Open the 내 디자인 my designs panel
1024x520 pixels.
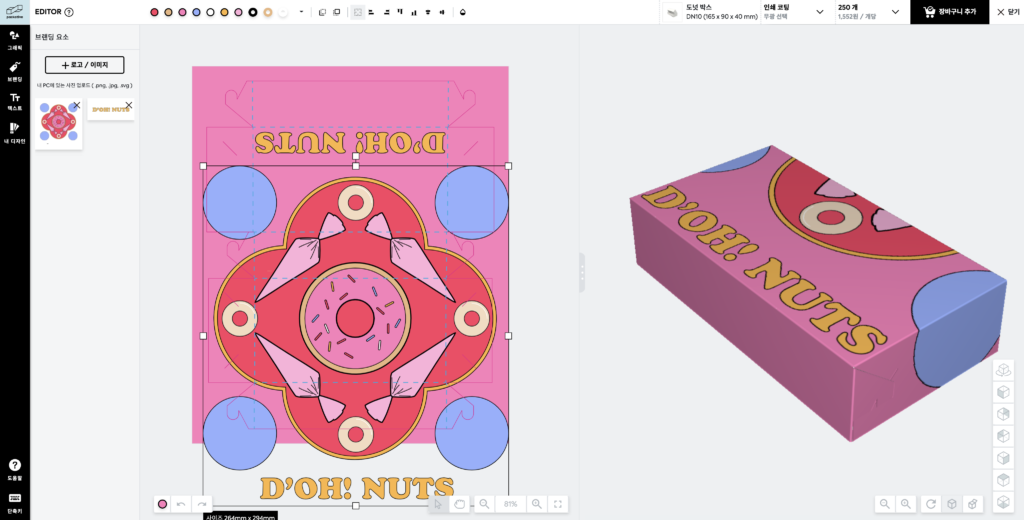[14, 133]
